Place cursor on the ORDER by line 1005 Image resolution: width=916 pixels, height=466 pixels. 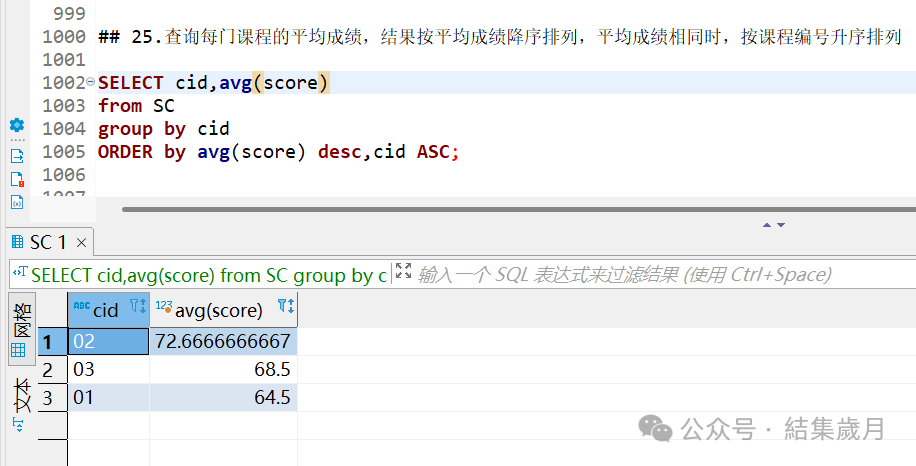(279, 152)
